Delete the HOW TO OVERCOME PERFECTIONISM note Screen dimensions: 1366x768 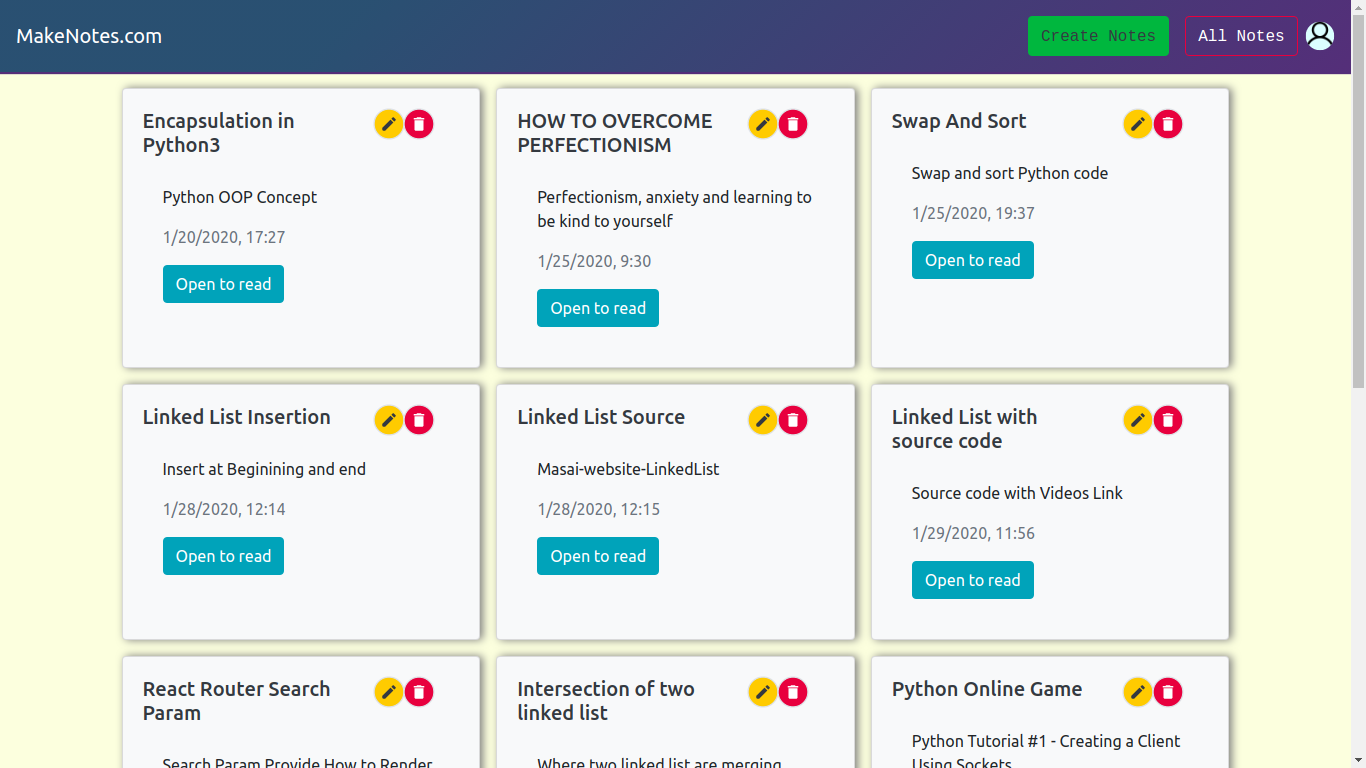click(x=793, y=124)
